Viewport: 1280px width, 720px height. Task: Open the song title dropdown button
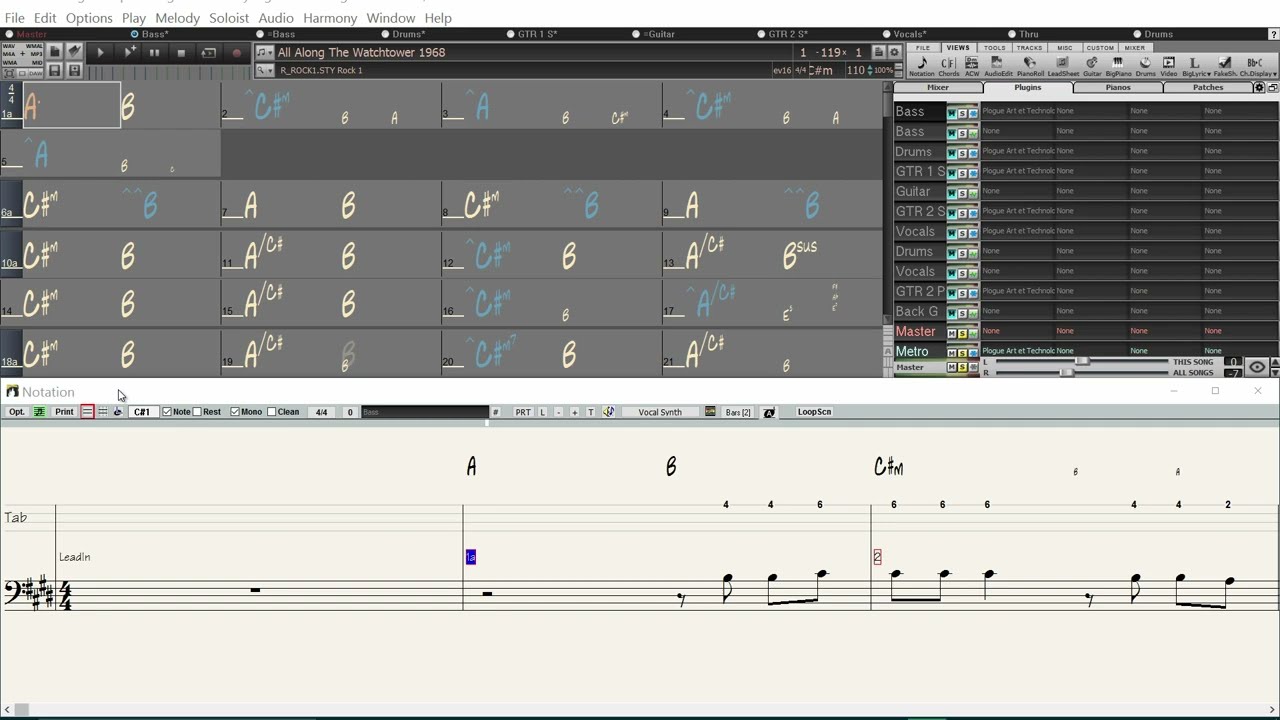[264, 52]
